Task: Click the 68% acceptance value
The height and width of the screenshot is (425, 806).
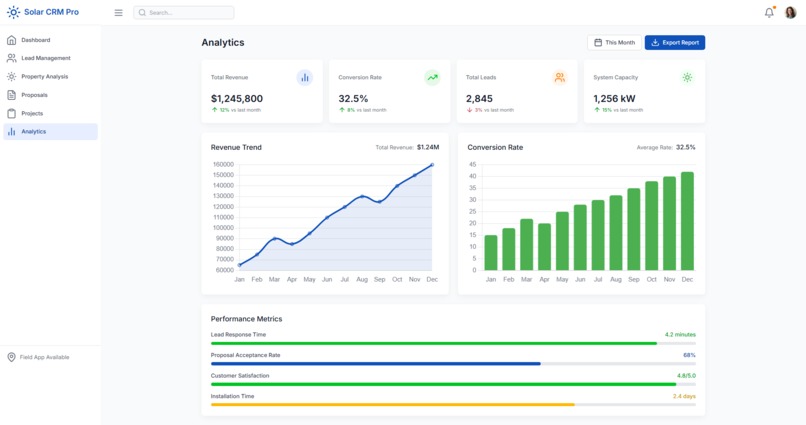Action: pos(689,355)
